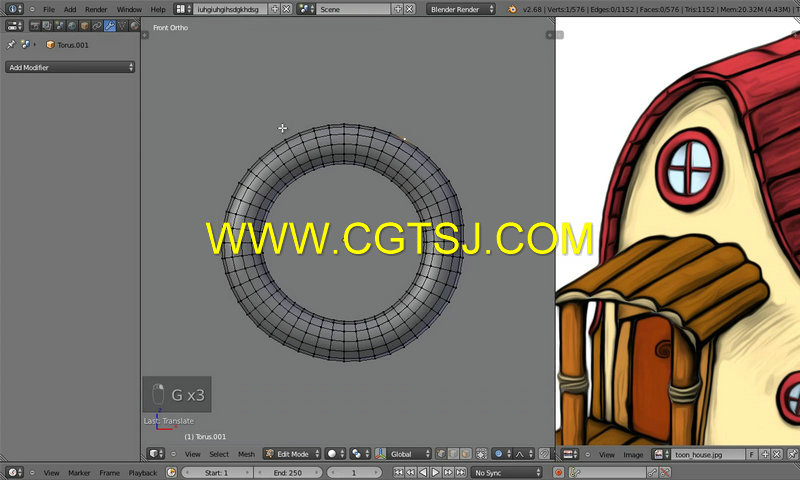Open the timeline Playback menu
Viewport: 800px width, 480px height.
pyautogui.click(x=143, y=473)
